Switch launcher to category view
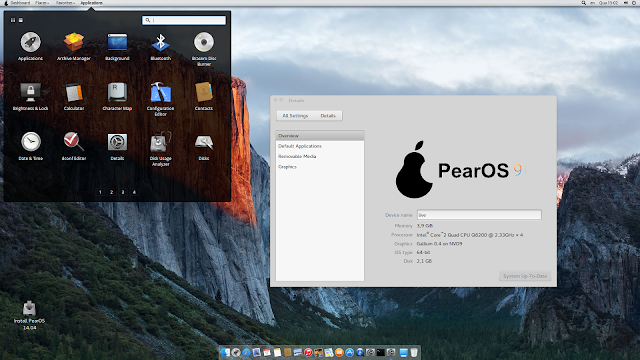Viewport: 640px width, 360px height. click(x=21, y=20)
